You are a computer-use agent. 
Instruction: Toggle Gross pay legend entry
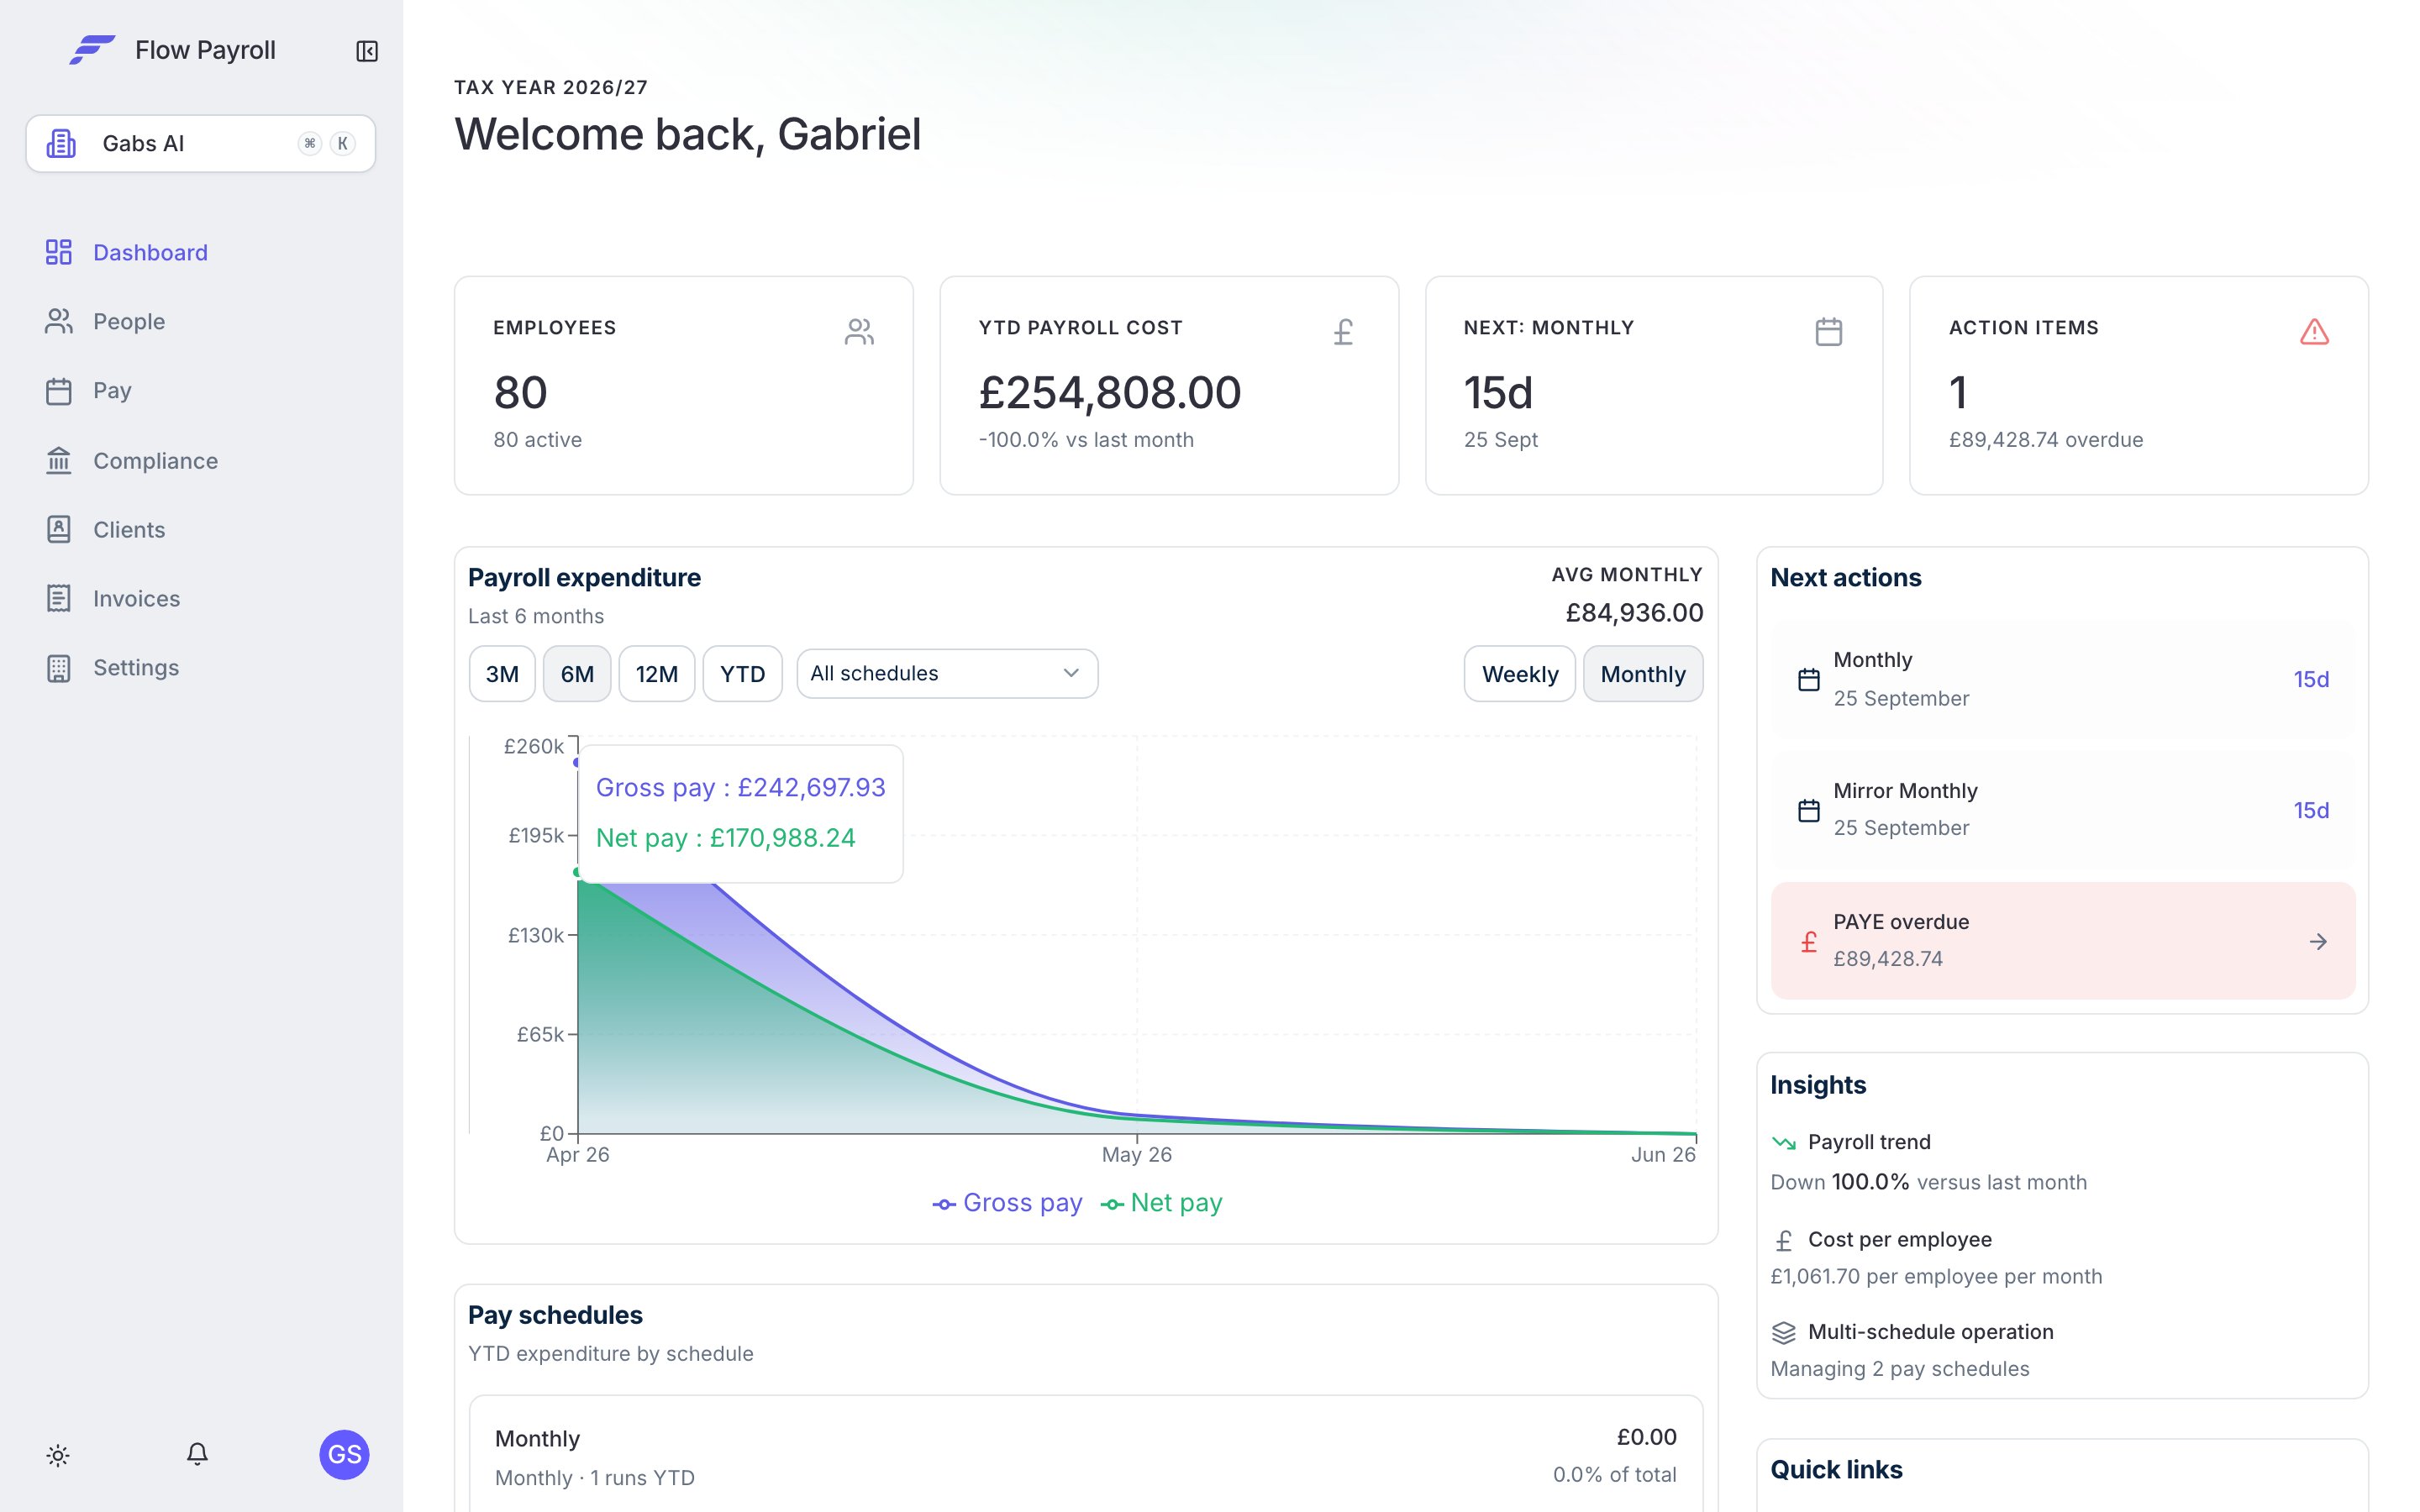click(x=1007, y=1203)
